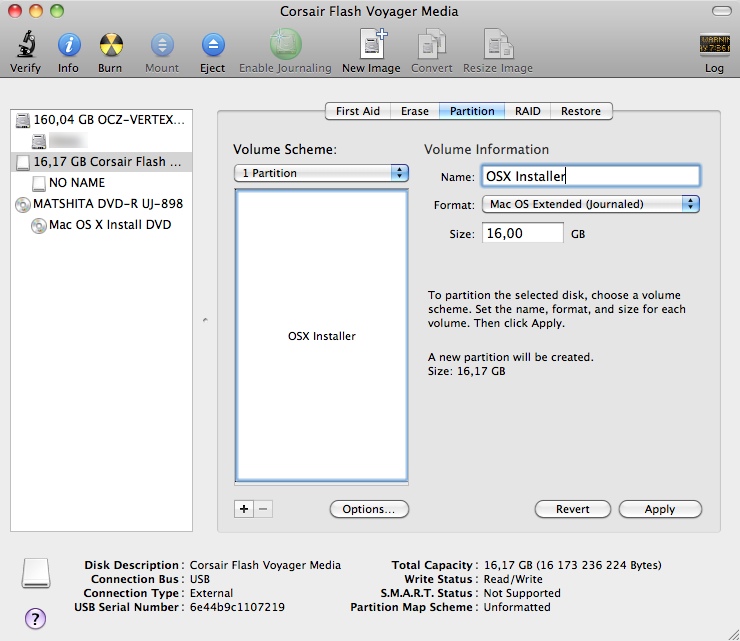Click the Connection Bus value USB
Image resolution: width=740 pixels, height=641 pixels.
[x=200, y=579]
